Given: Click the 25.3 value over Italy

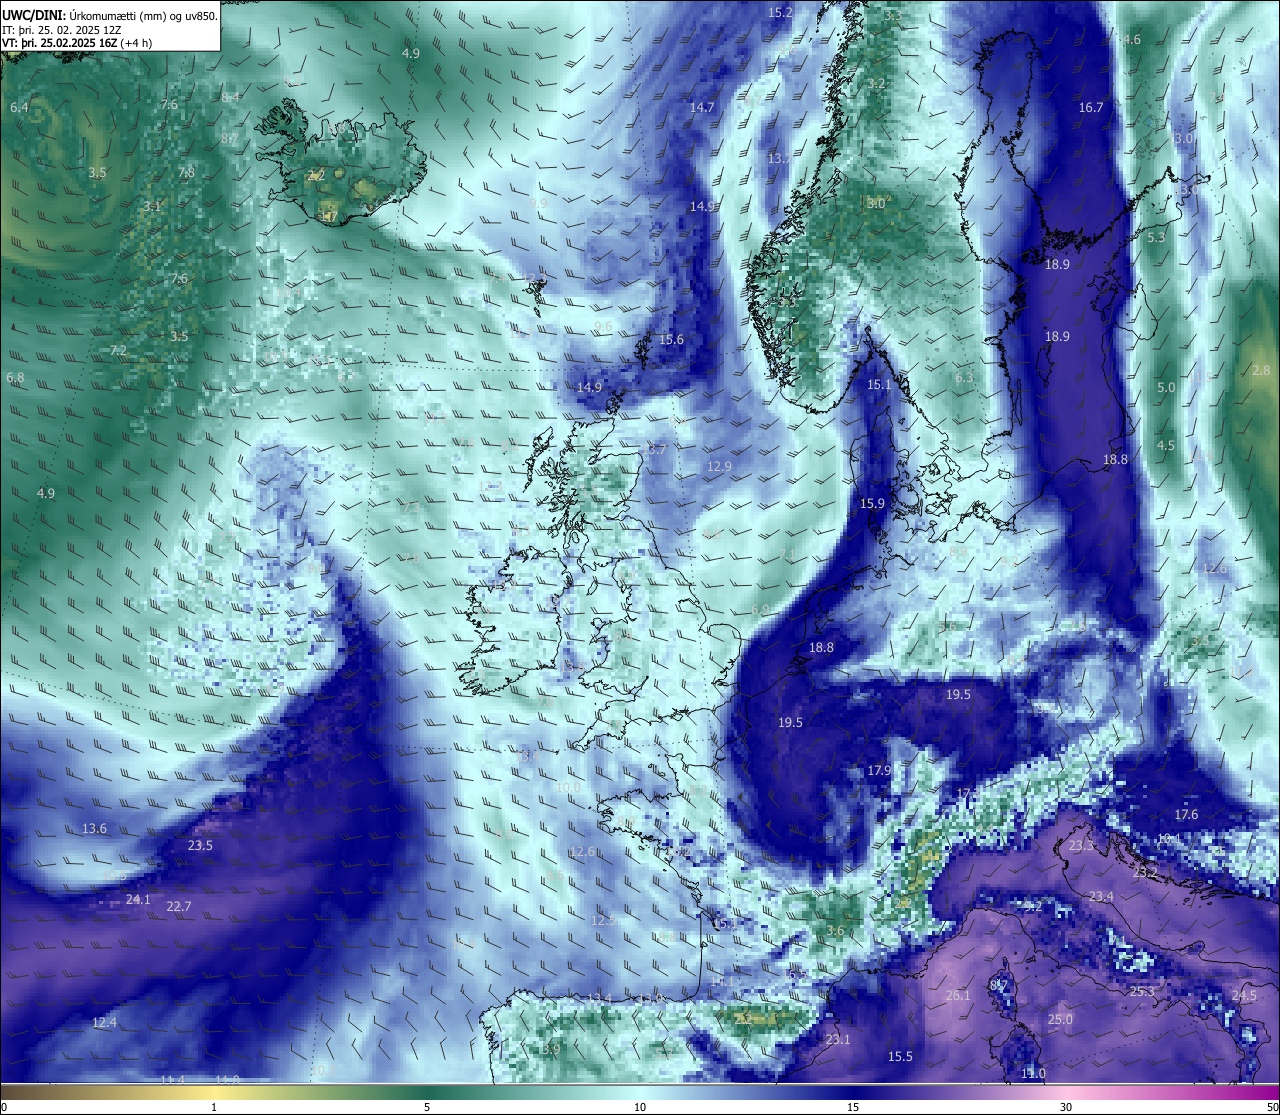Looking at the screenshot, I should [x=1142, y=991].
